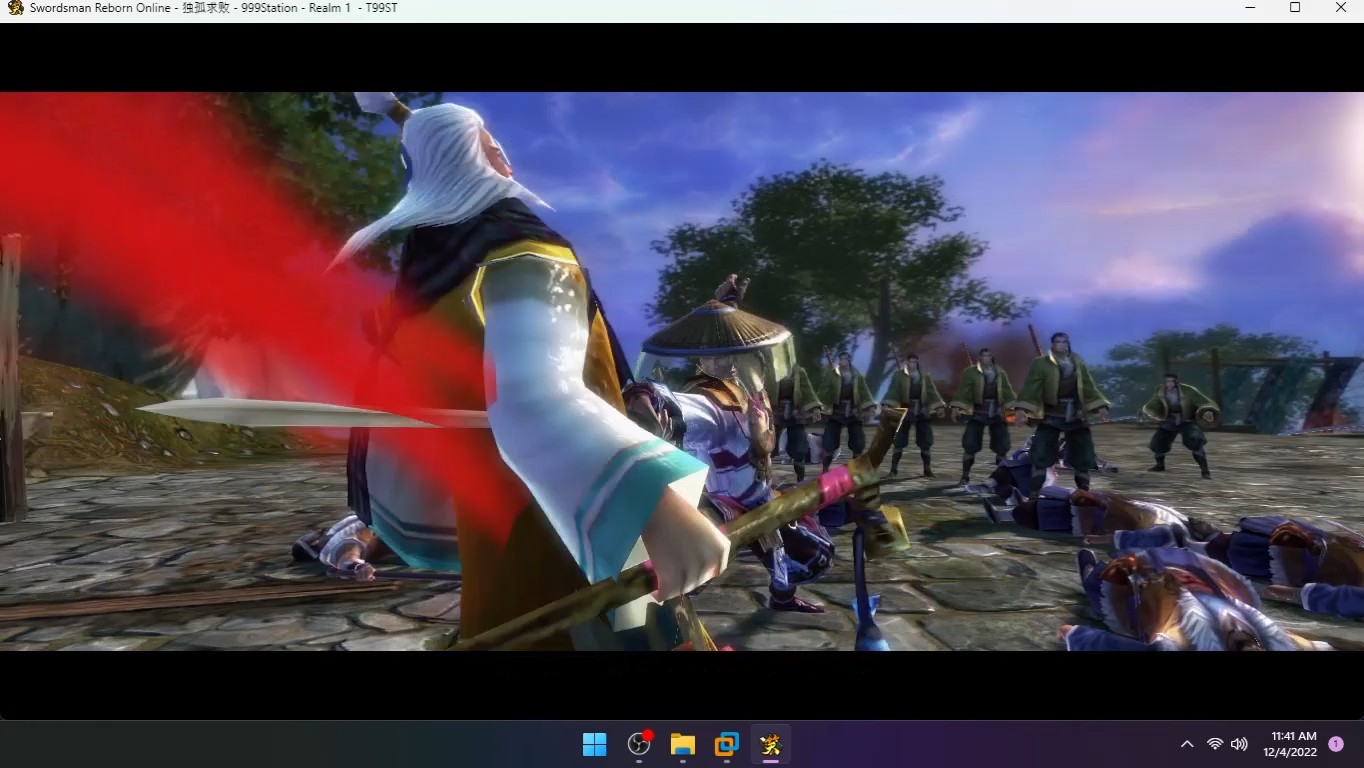Screen dimensions: 1364x768
Task: Open the volume control
Action: (x=1240, y=744)
